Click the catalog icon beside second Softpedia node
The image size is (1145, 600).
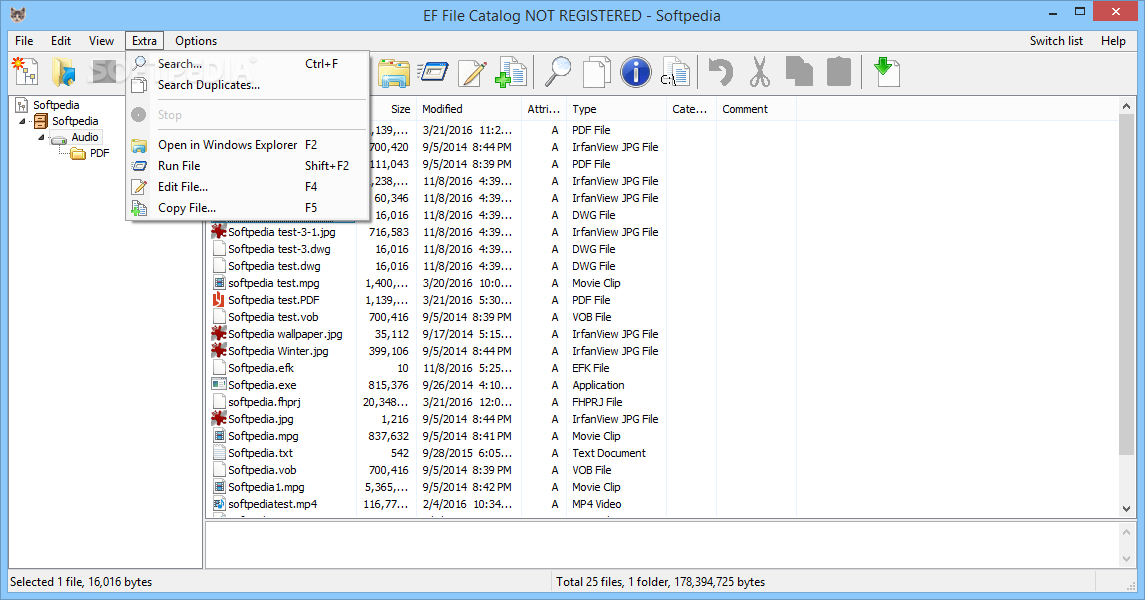(x=41, y=121)
